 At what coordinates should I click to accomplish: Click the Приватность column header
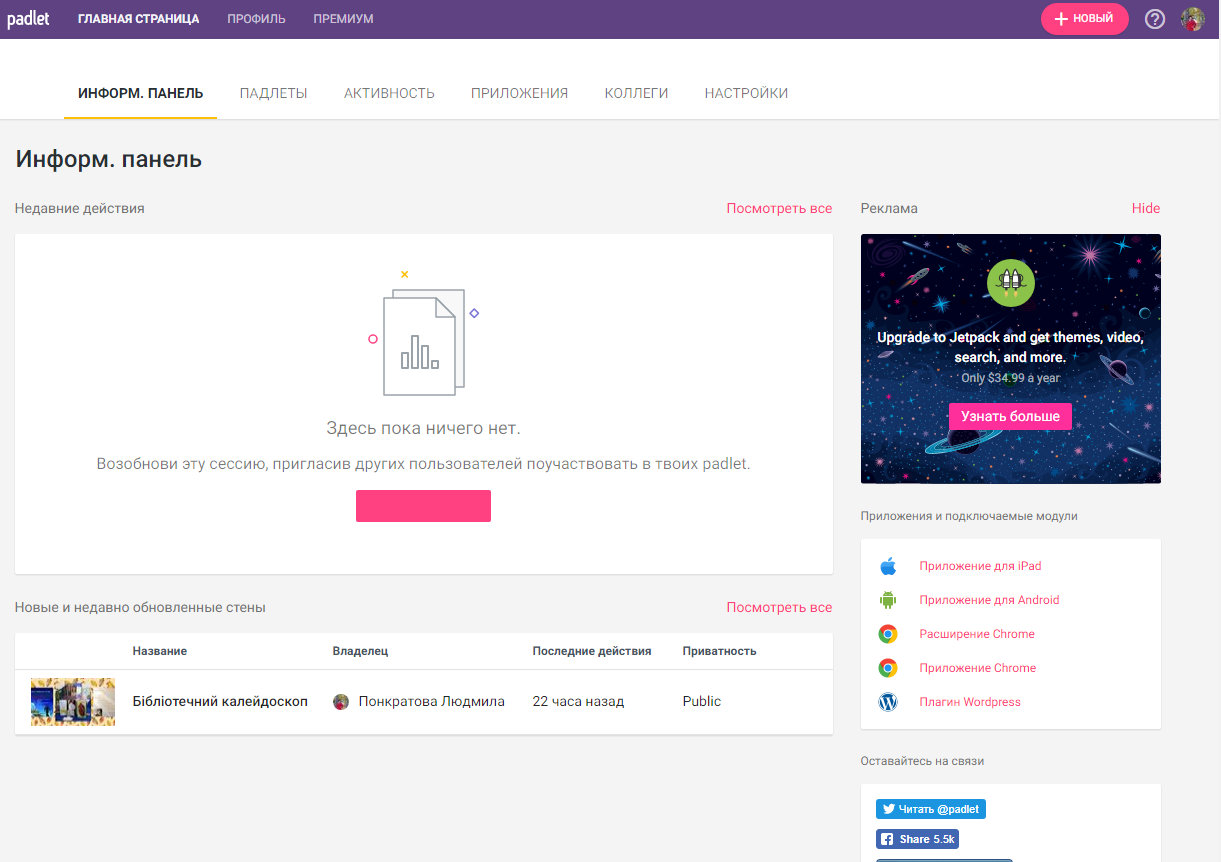[x=719, y=651]
